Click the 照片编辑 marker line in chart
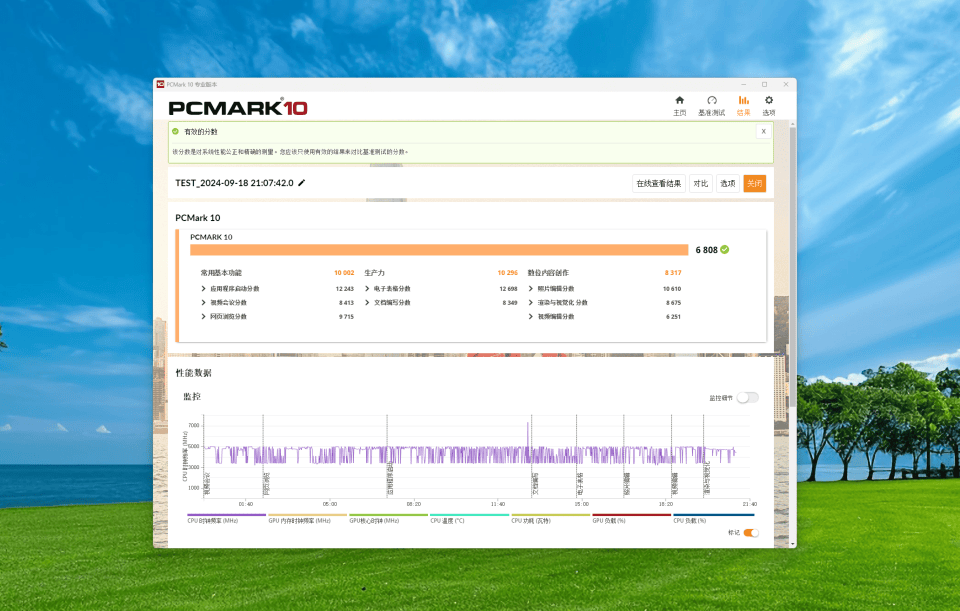This screenshot has height=611, width=960. 624,456
